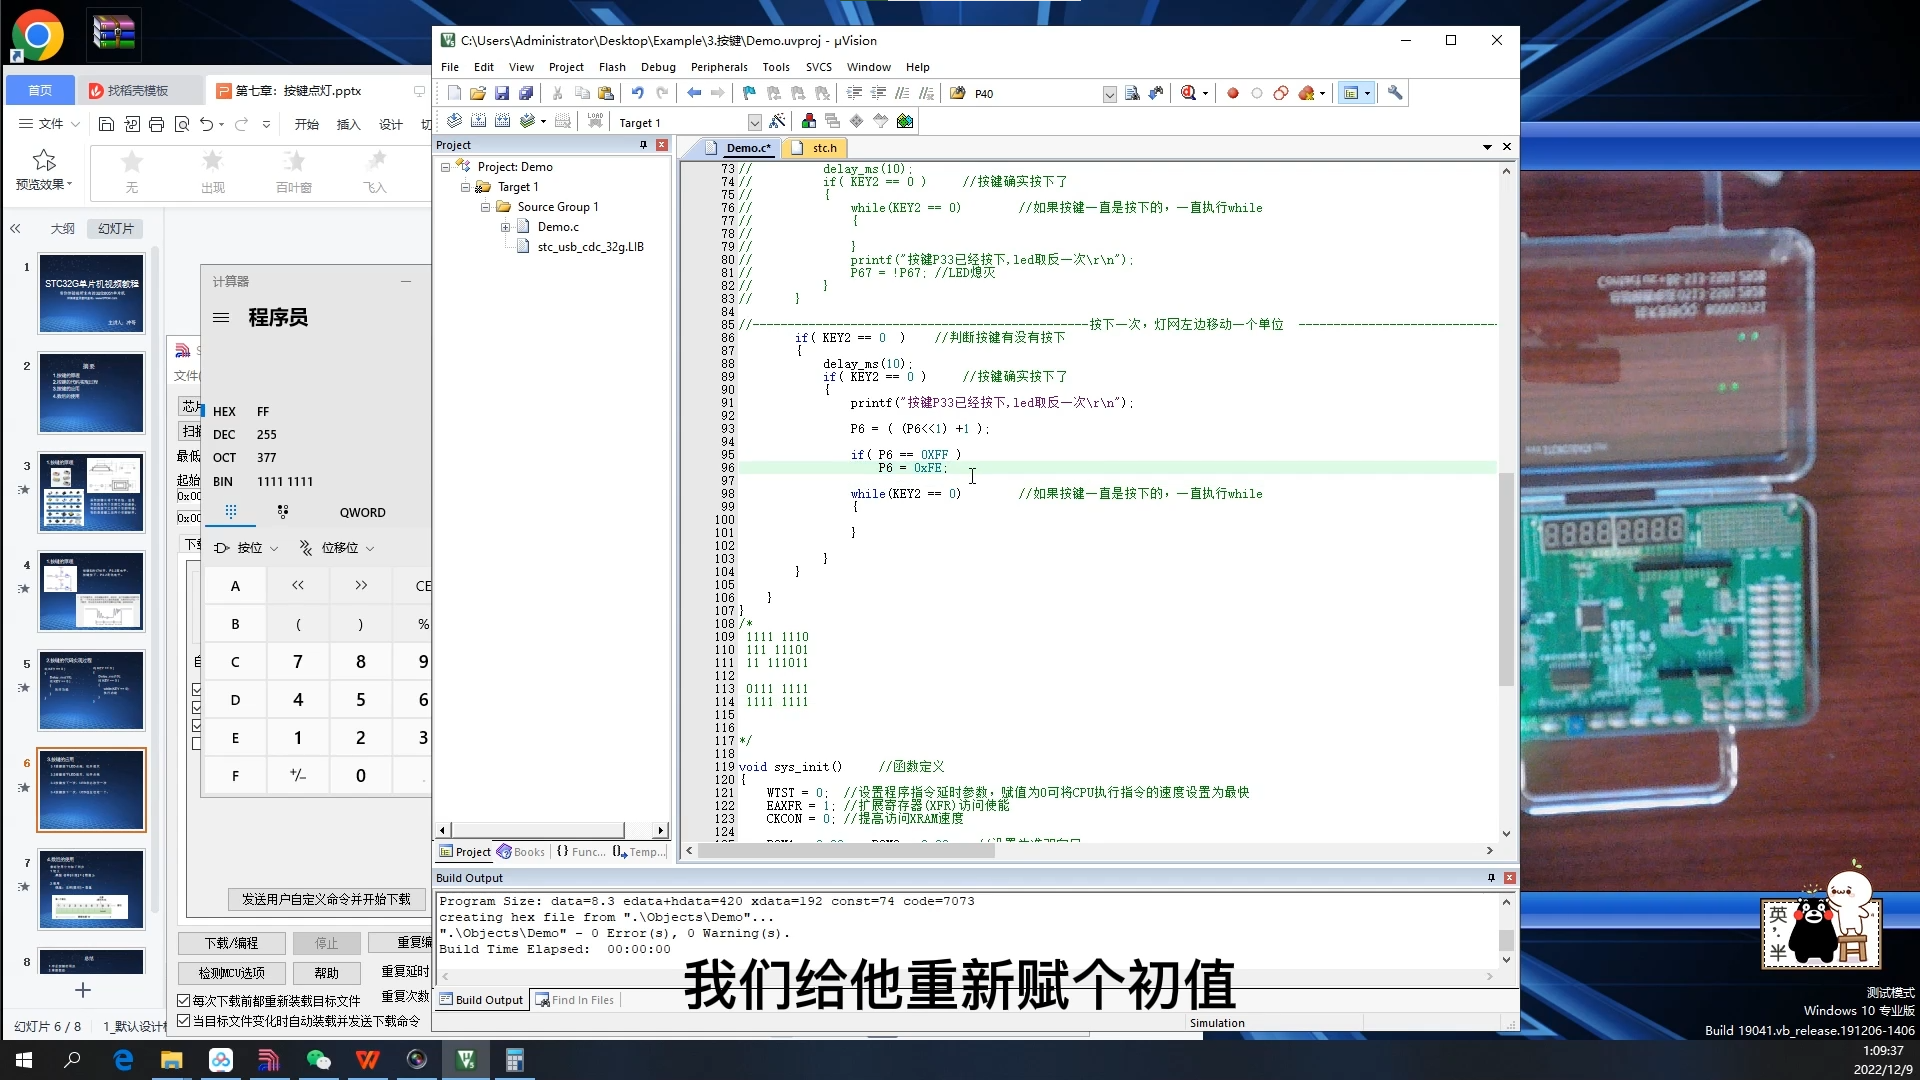
Task: Collapse the Target 1 tree node
Action: [x=465, y=187]
